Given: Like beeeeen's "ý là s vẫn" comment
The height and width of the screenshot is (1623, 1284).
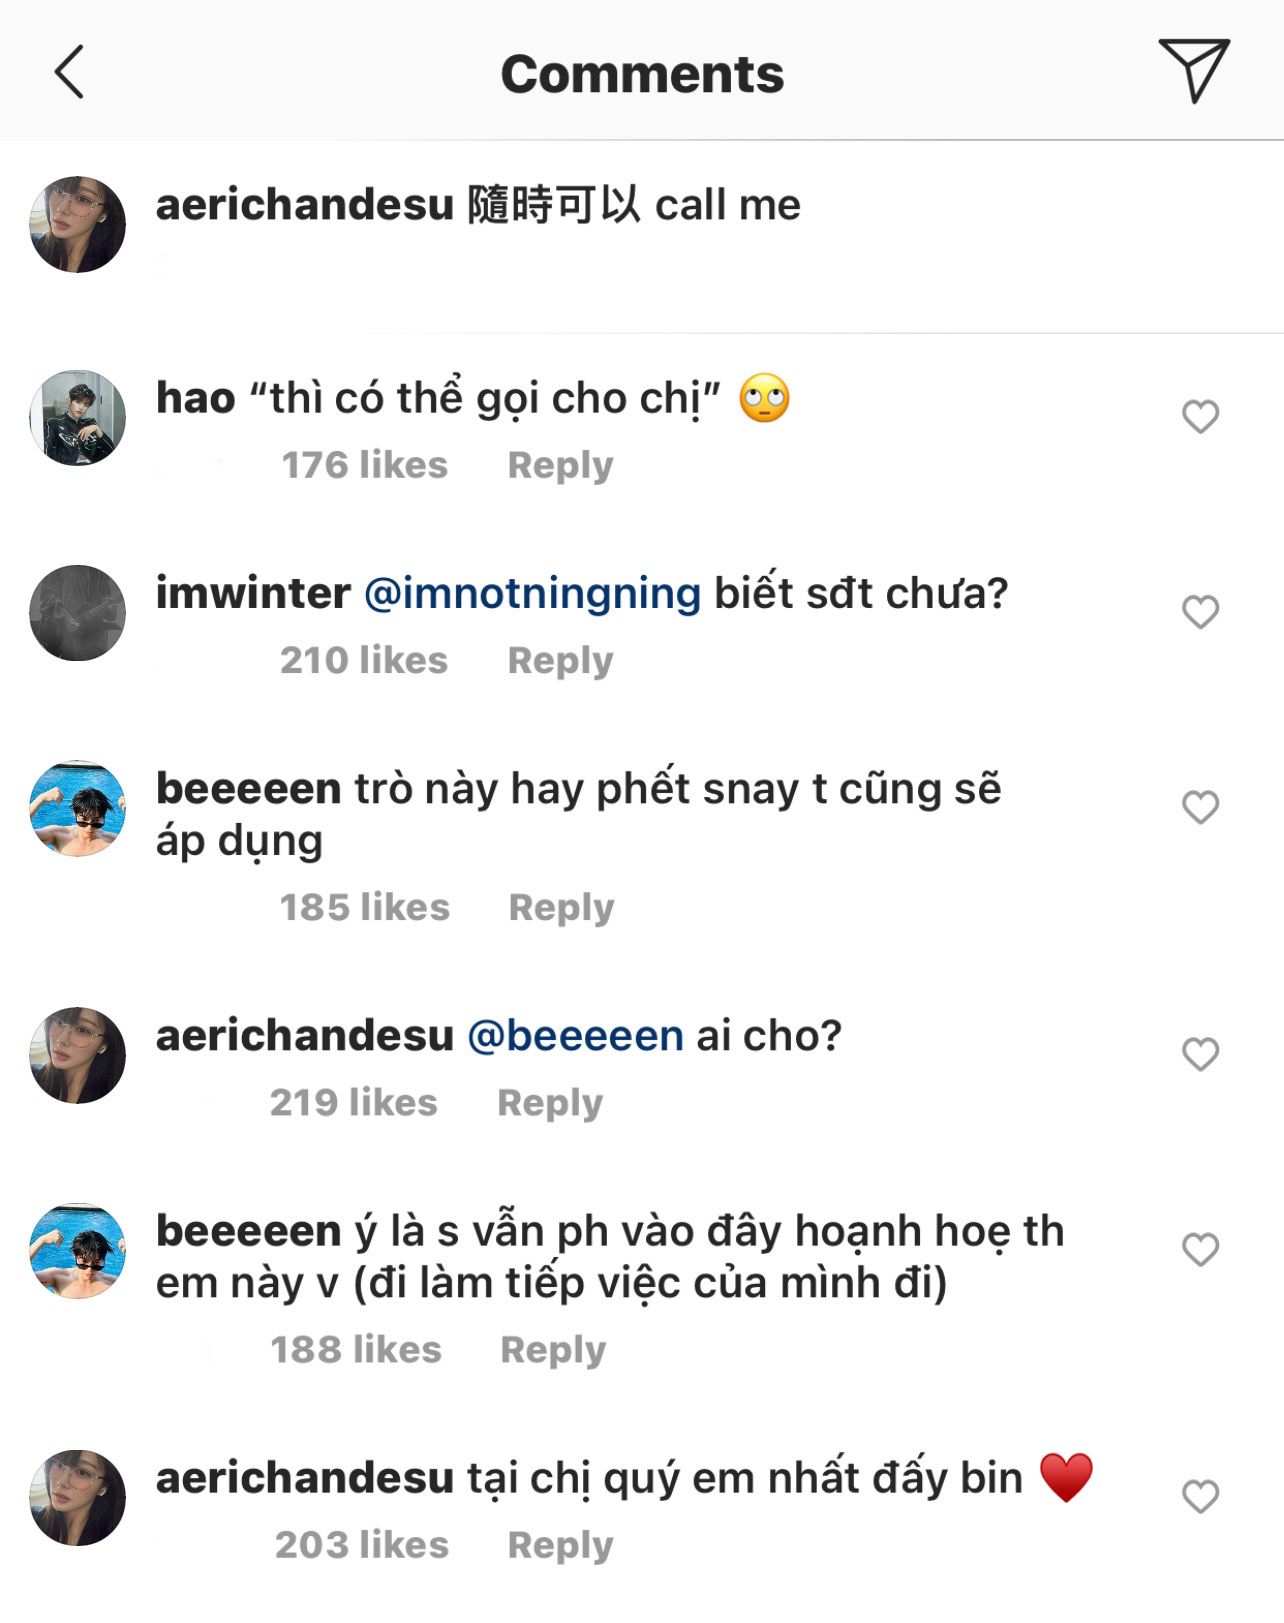Looking at the screenshot, I should pyautogui.click(x=1200, y=1248).
